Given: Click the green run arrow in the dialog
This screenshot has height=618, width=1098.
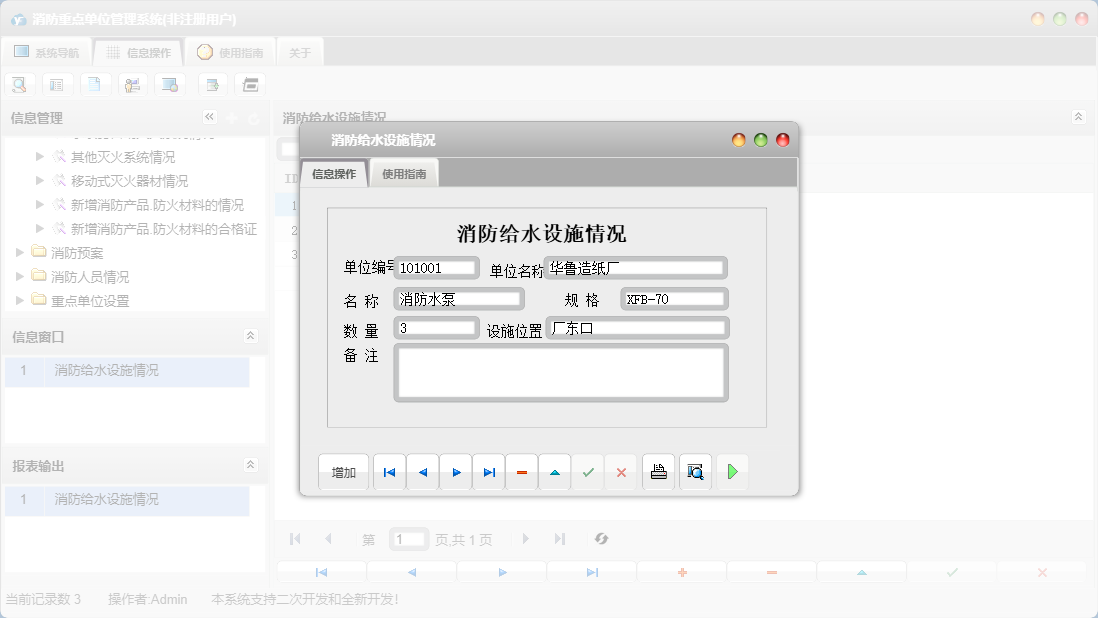Looking at the screenshot, I should [732, 471].
